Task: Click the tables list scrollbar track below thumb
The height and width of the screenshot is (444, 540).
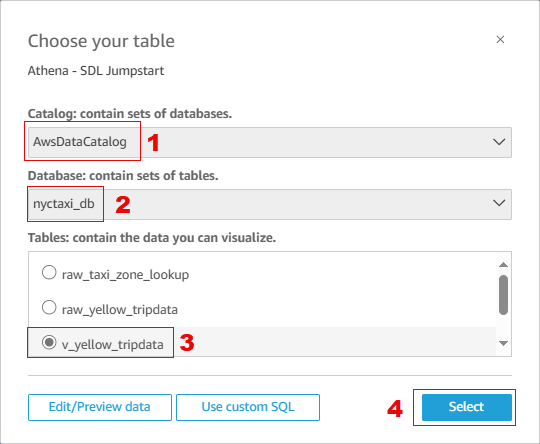Action: pyautogui.click(x=503, y=327)
